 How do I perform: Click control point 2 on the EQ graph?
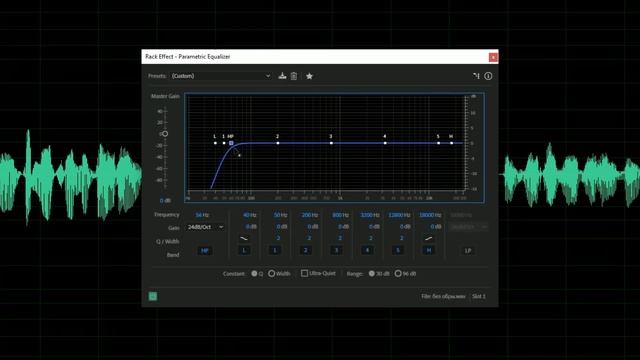(278, 143)
